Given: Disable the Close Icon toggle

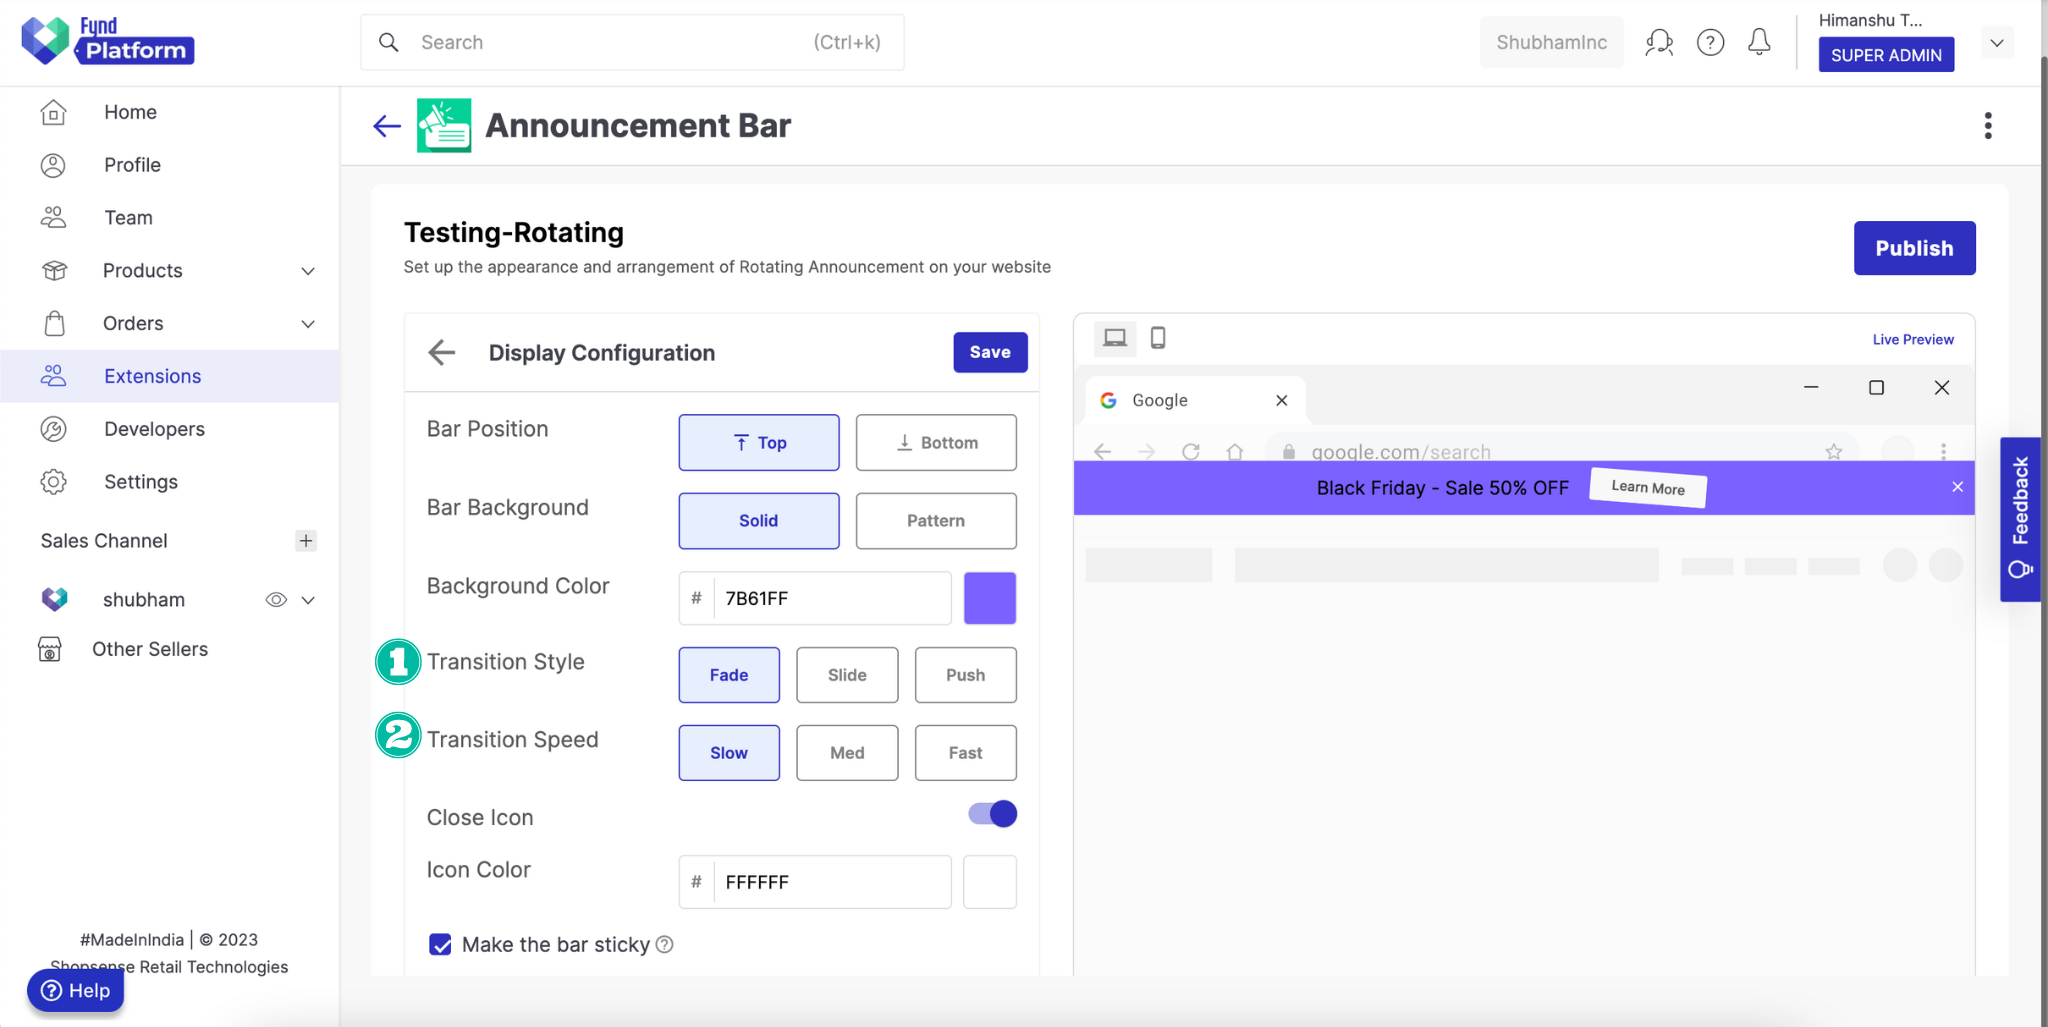Looking at the screenshot, I should [989, 813].
